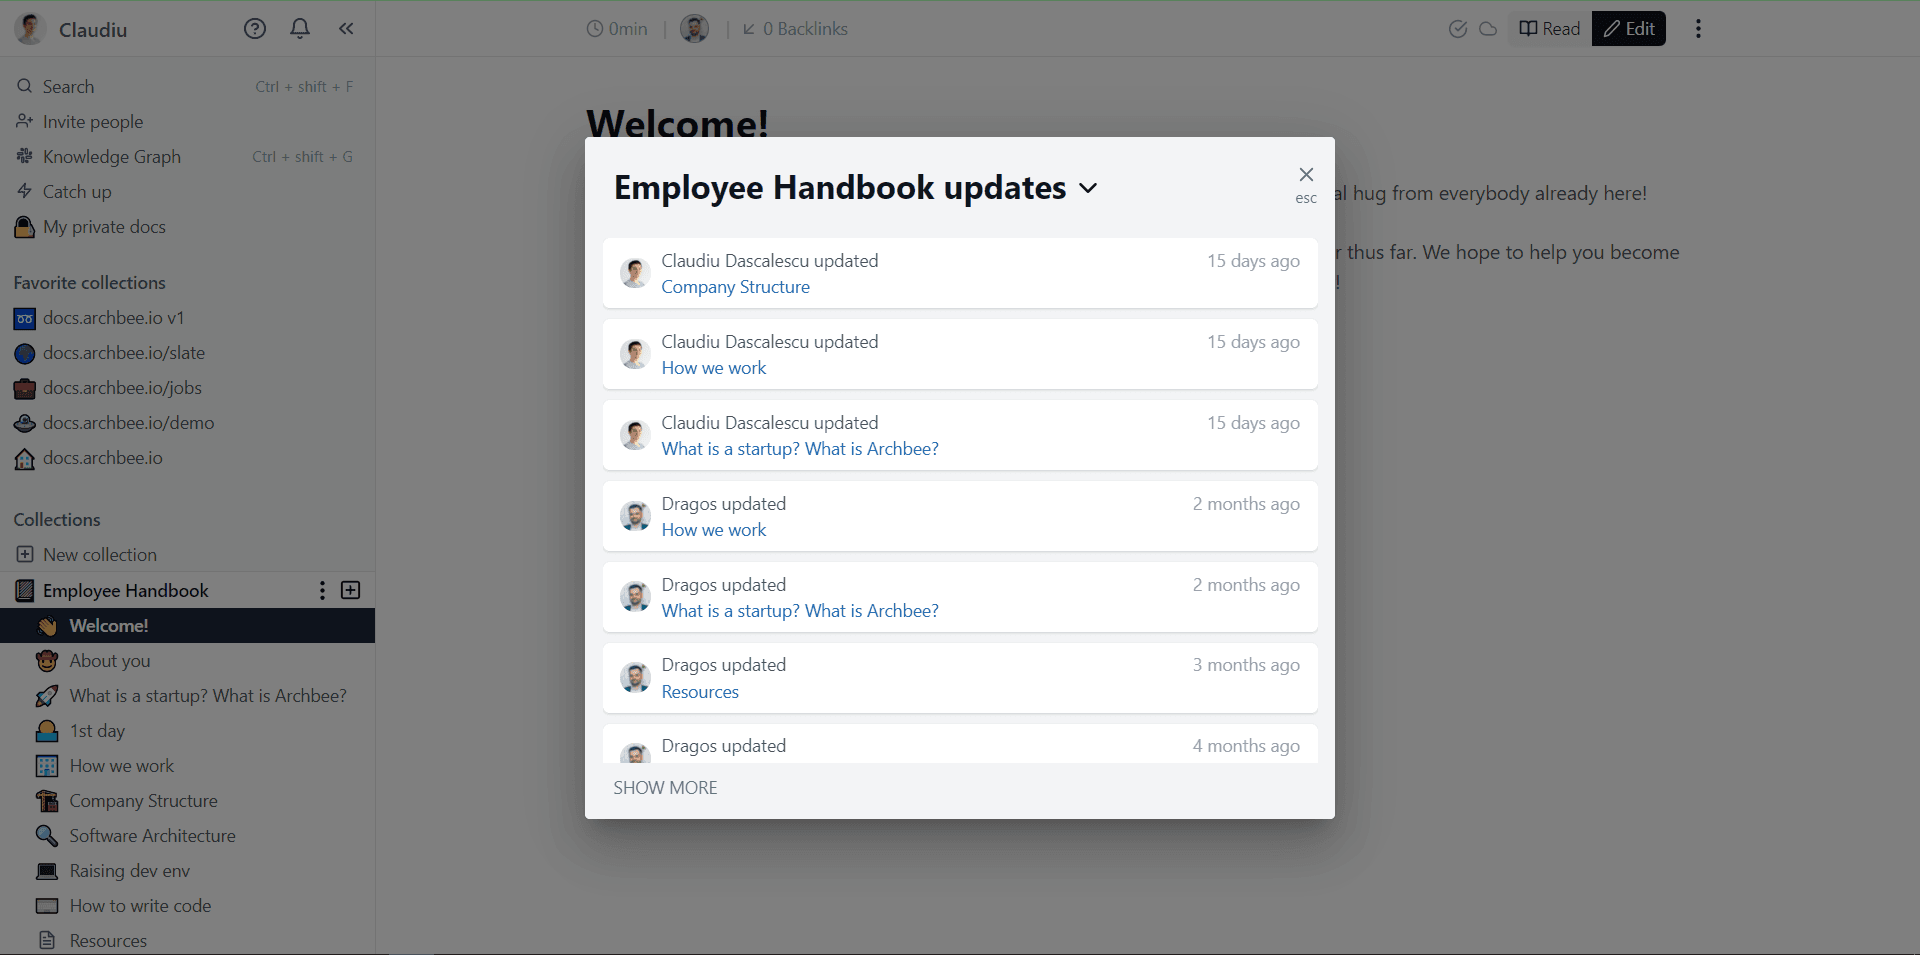
Task: Add a page using the plus icon next to Employee Handbook
Action: [351, 590]
